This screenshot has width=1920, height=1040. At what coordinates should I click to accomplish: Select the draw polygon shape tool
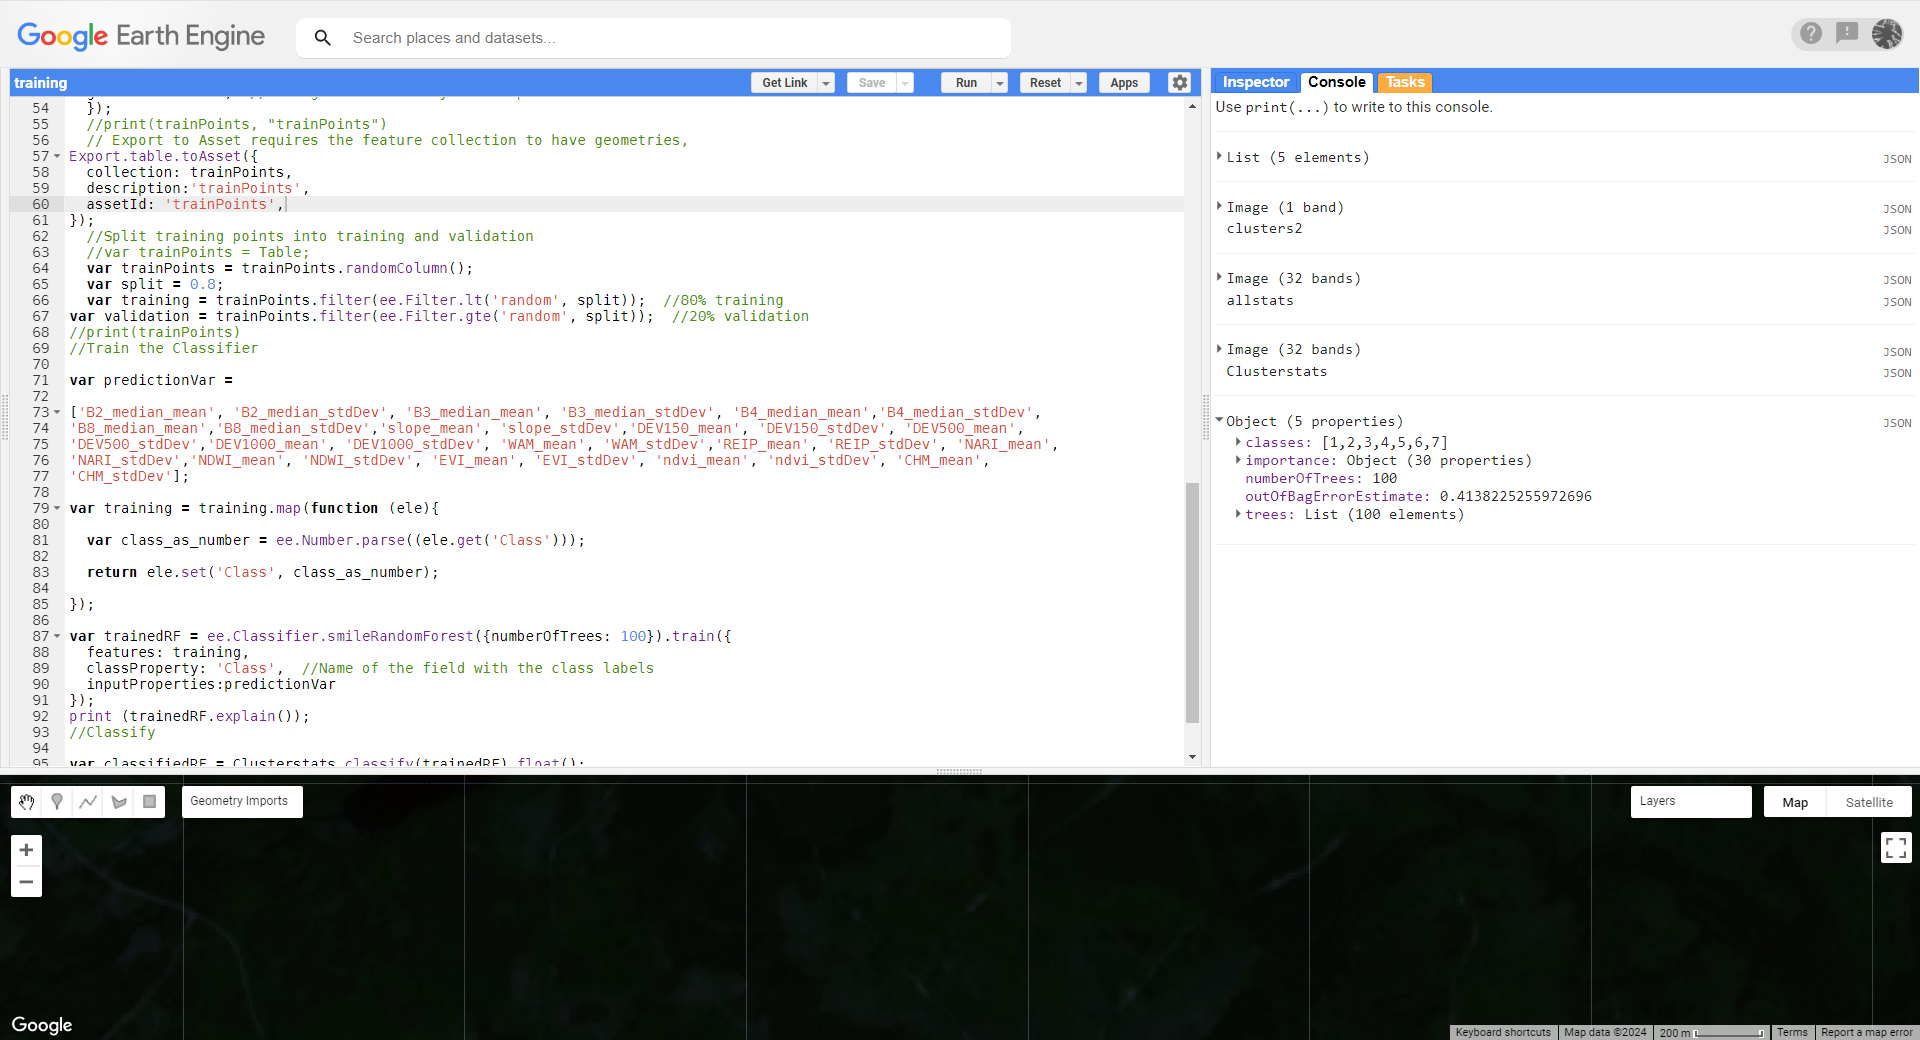(119, 802)
